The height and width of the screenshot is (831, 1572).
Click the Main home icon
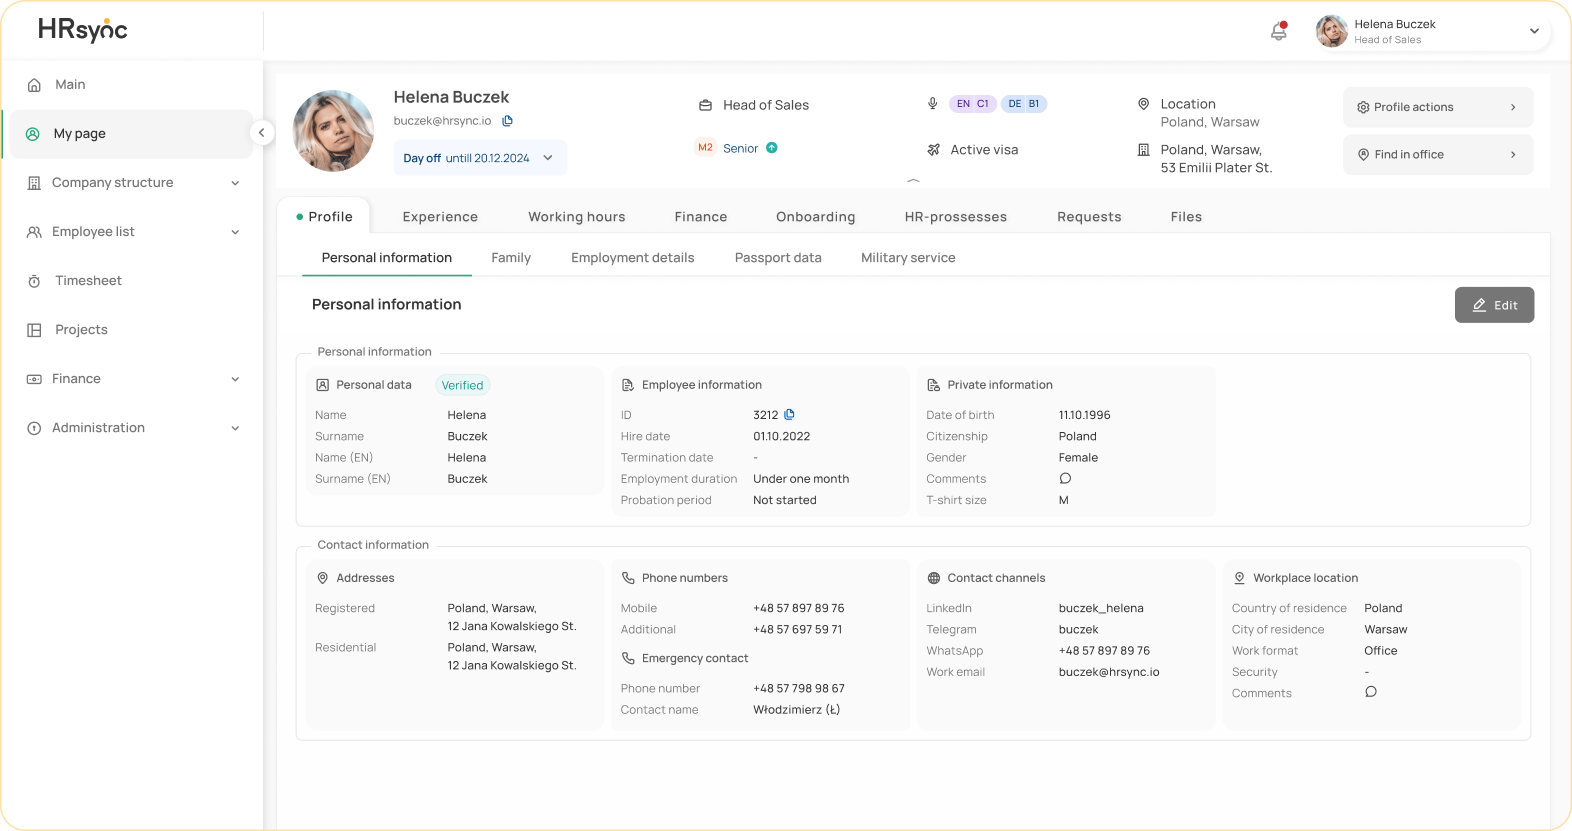[34, 85]
